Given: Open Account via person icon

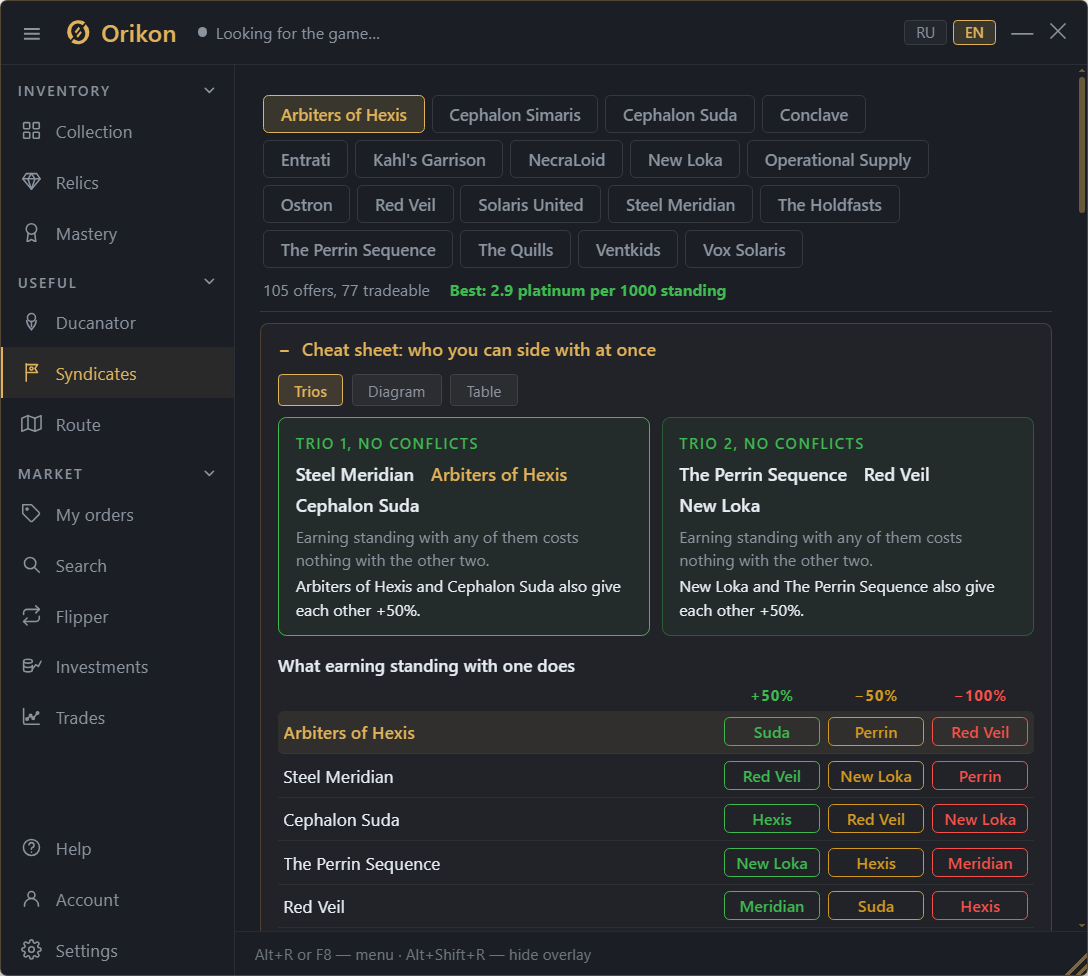Looking at the screenshot, I should click(x=31, y=899).
